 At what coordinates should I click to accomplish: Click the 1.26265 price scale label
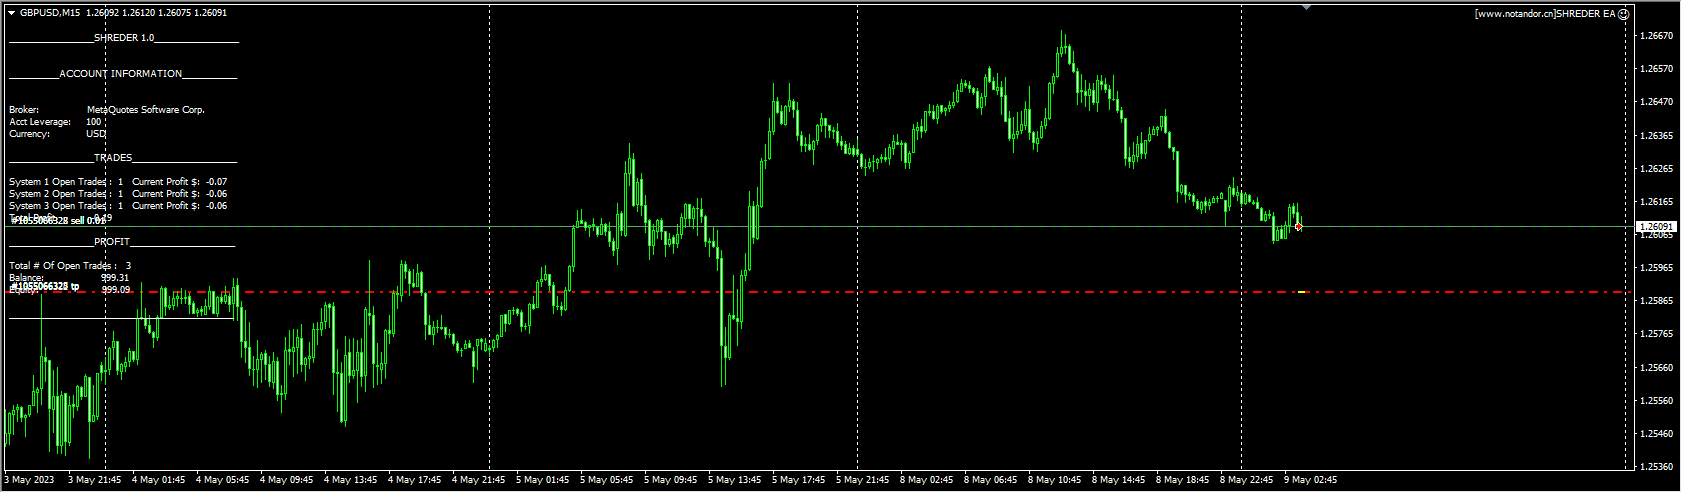[x=1657, y=168]
